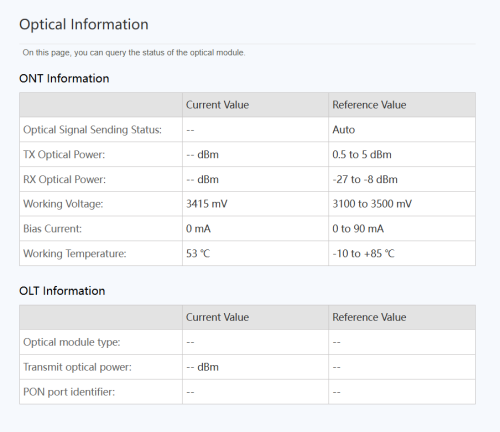The width and height of the screenshot is (500, 432).
Task: Click the Working Temperature label
Action: [x=75, y=253]
